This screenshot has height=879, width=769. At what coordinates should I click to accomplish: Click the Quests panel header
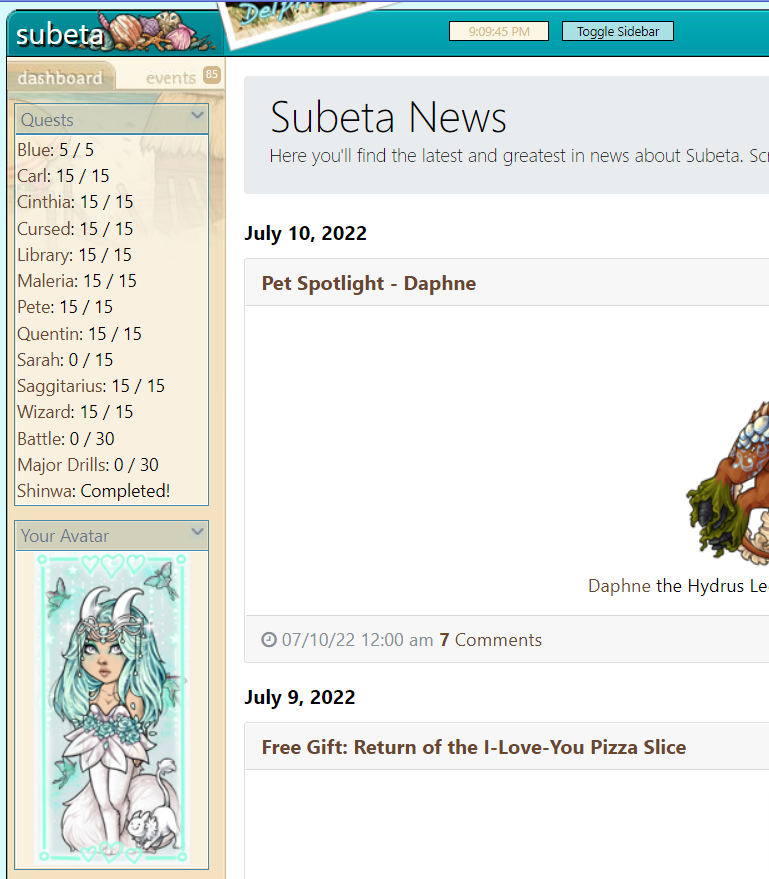(112, 119)
